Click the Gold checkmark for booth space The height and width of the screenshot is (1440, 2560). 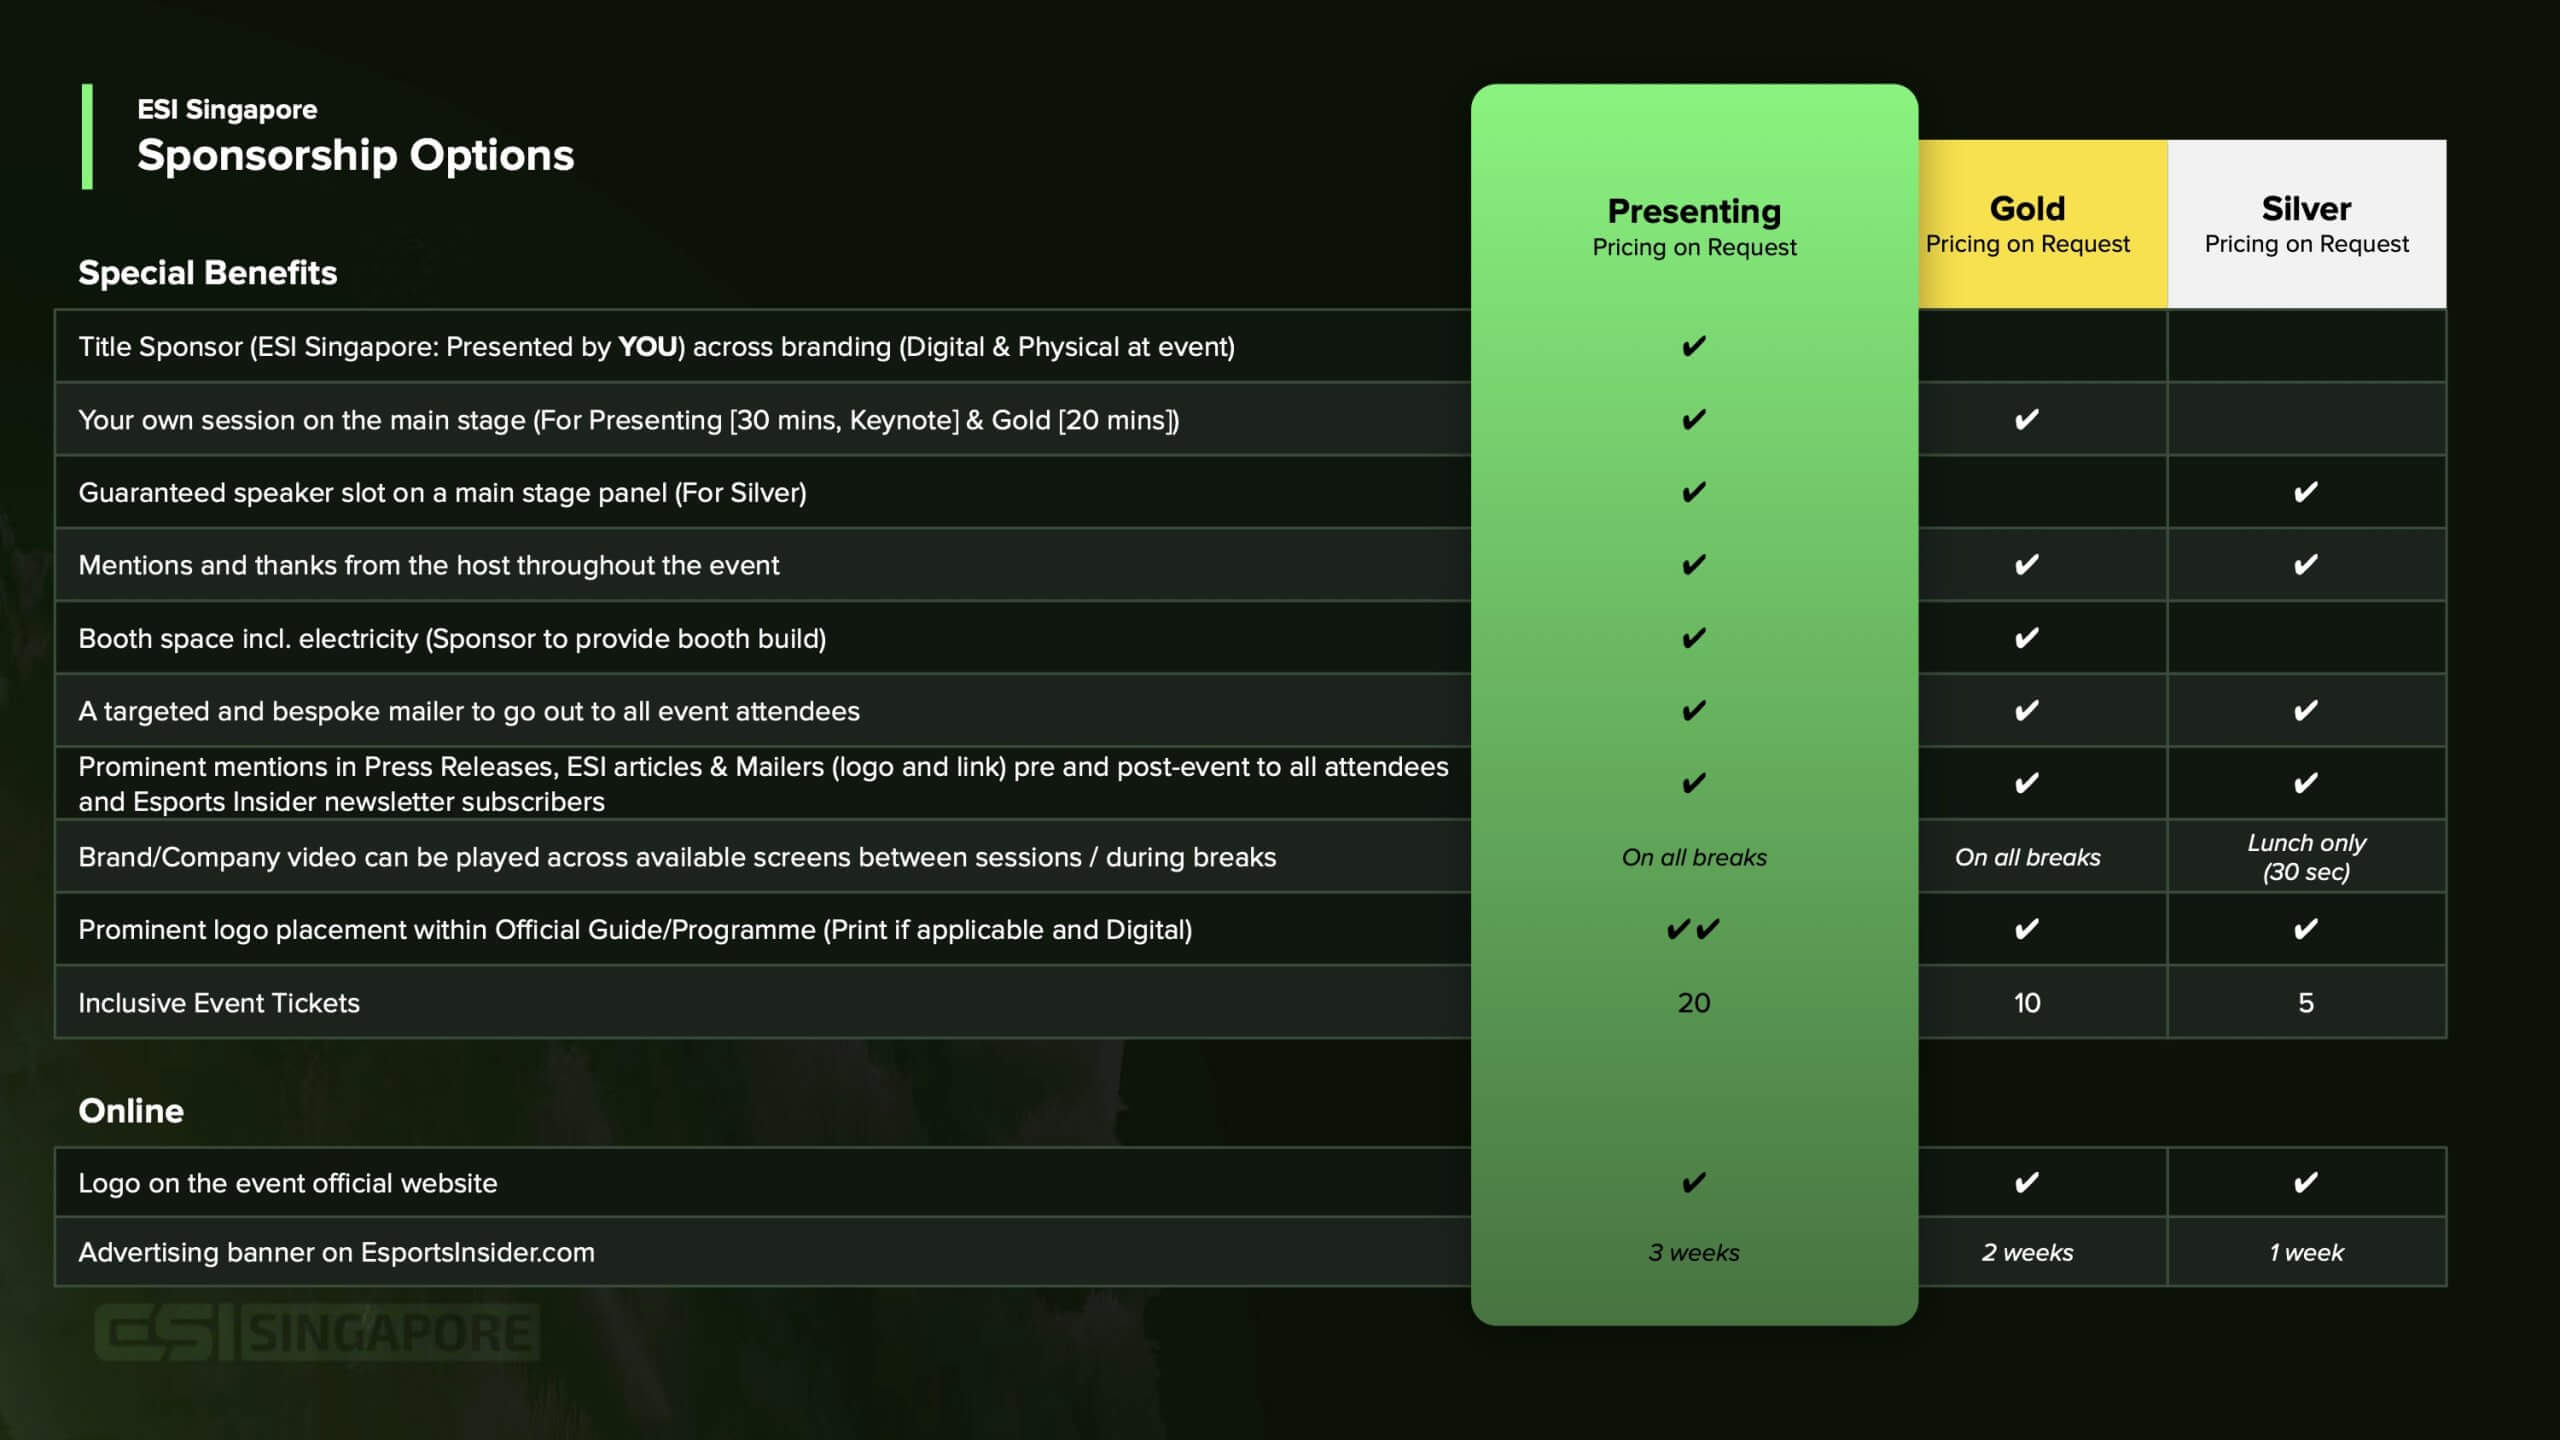[2026, 638]
